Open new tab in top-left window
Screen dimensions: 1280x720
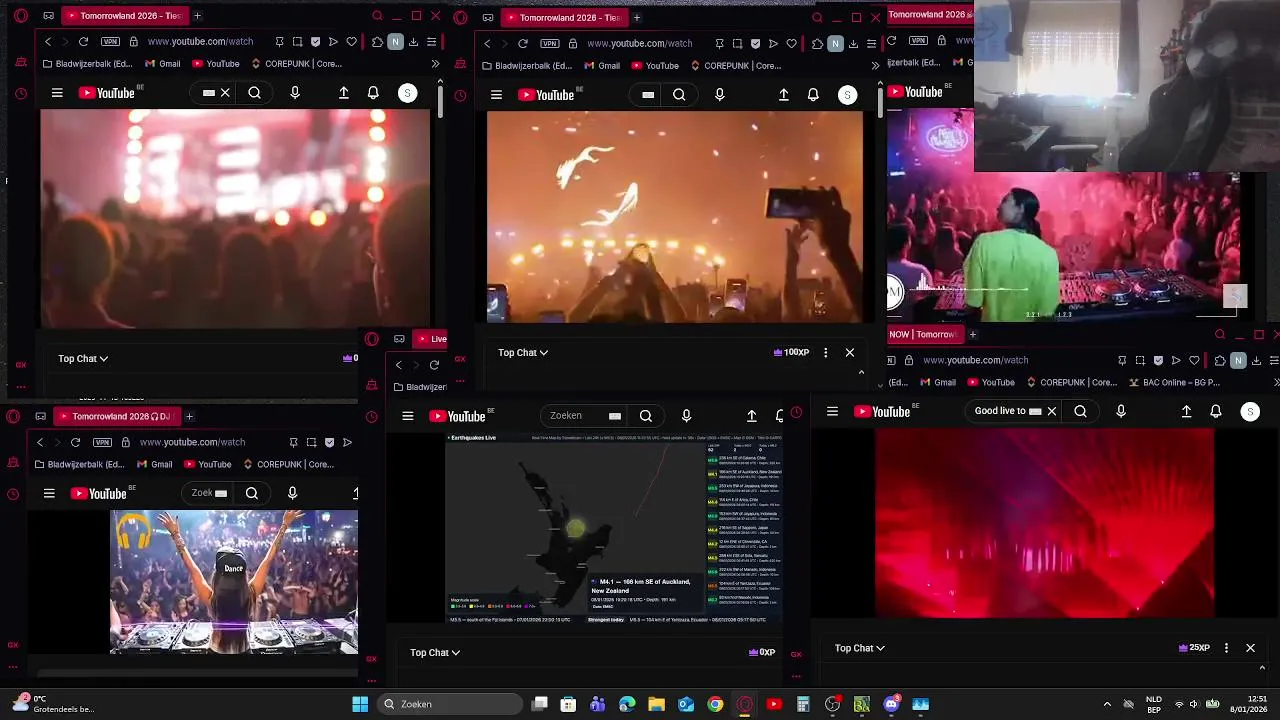click(197, 16)
